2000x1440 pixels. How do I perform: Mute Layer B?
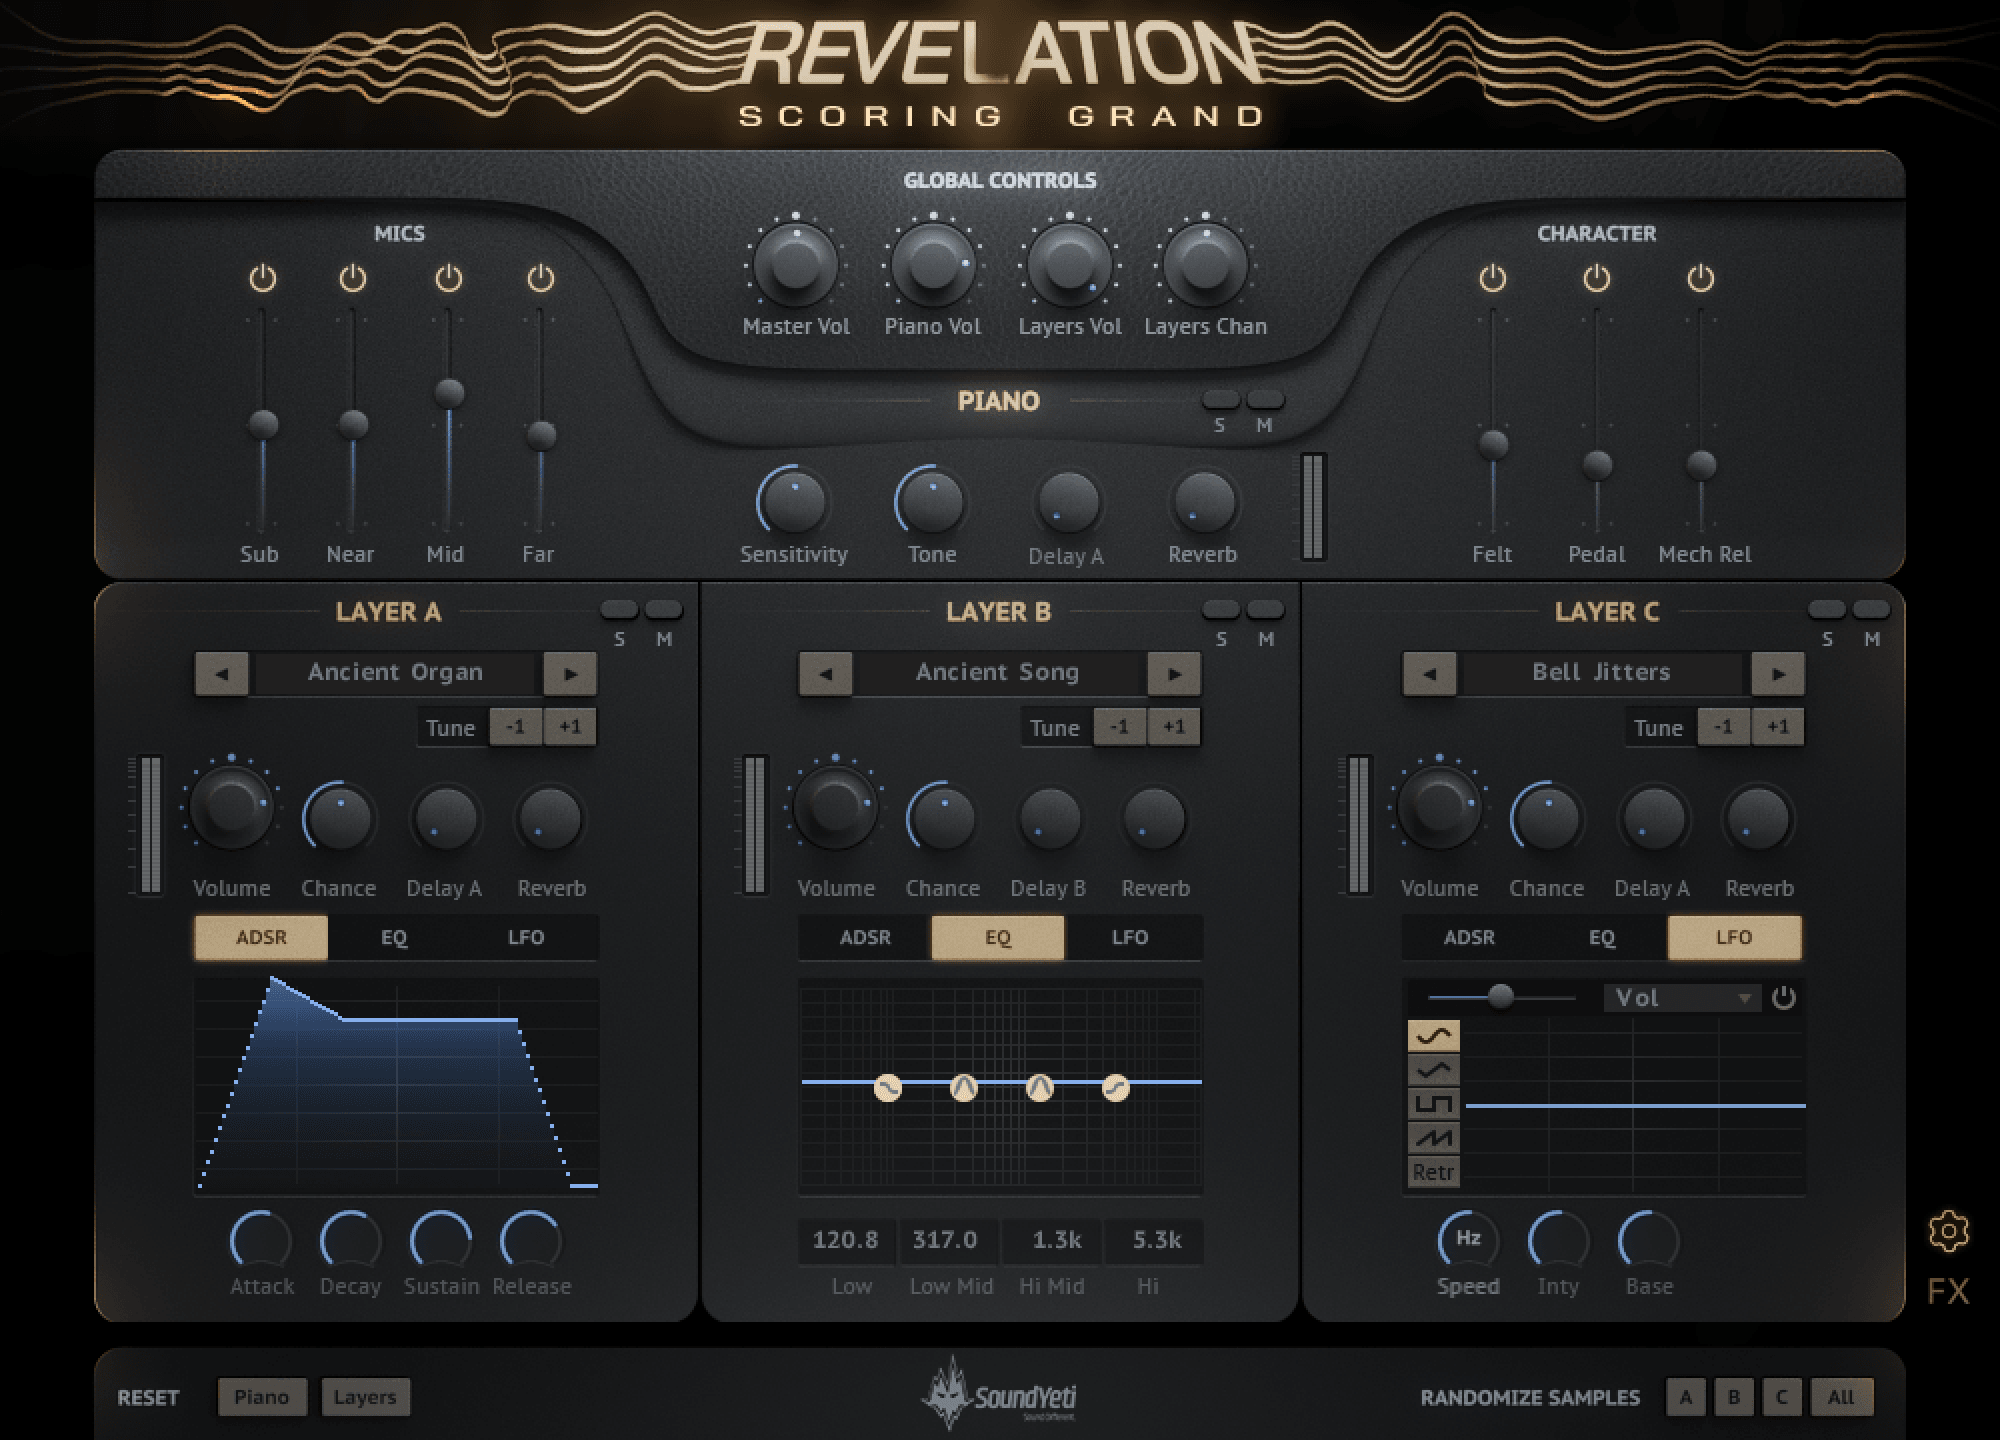(x=1265, y=610)
